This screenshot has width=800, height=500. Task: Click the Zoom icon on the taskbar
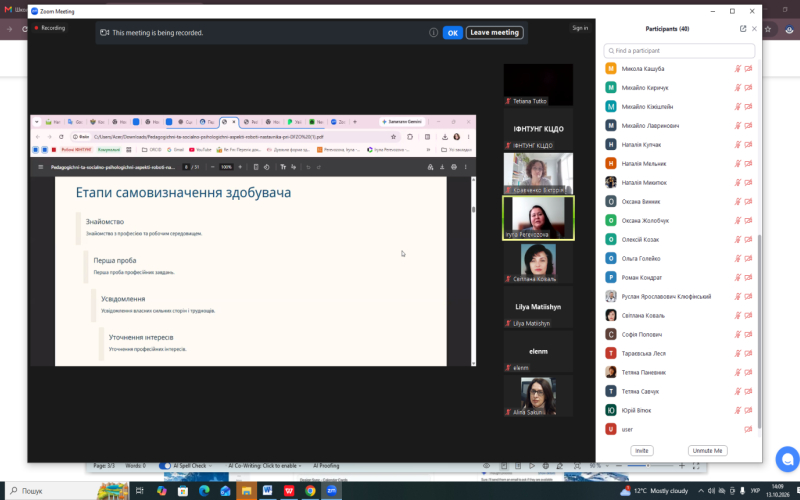coord(331,491)
